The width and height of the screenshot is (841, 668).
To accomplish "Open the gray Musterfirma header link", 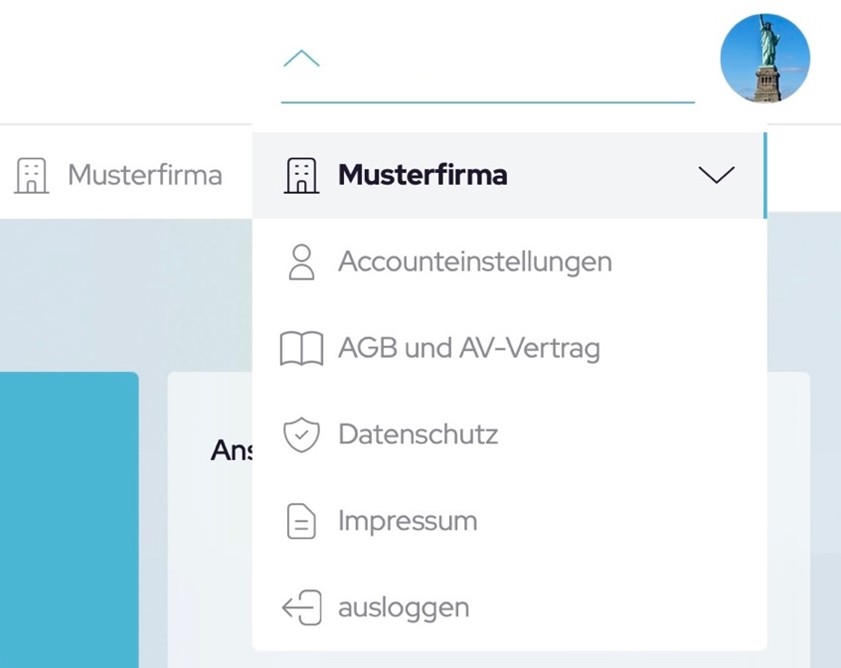I will (144, 175).
